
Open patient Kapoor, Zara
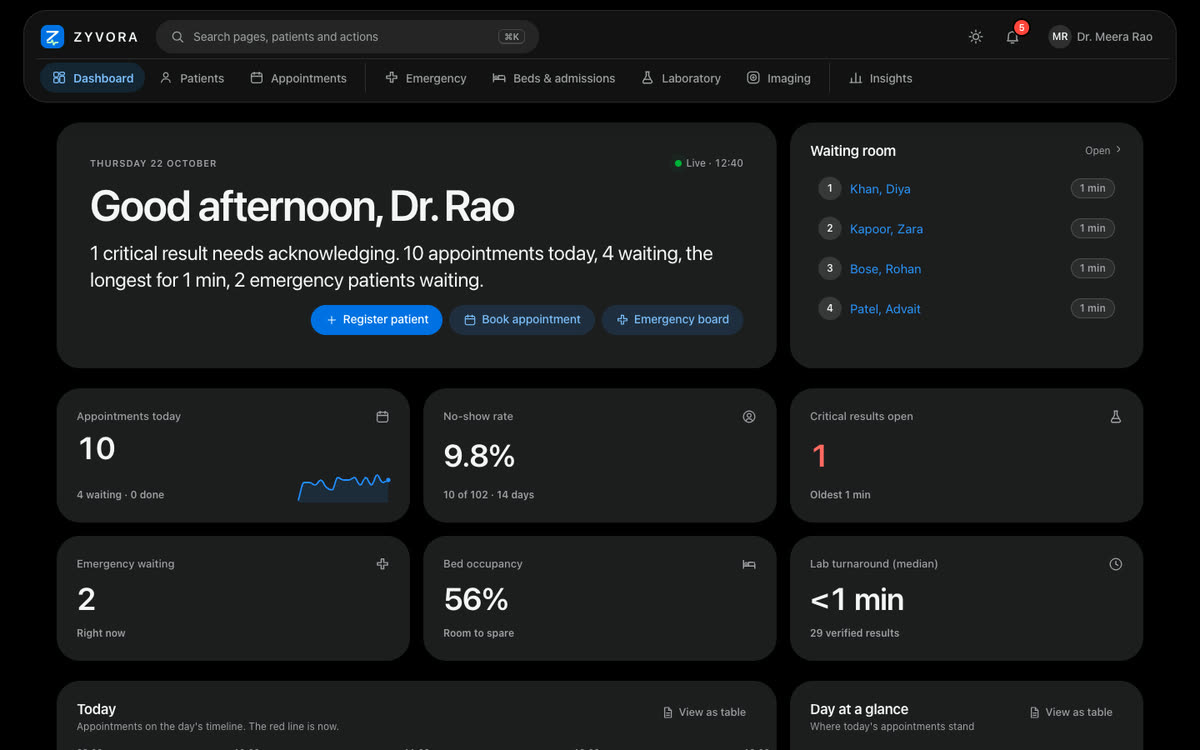tap(886, 229)
